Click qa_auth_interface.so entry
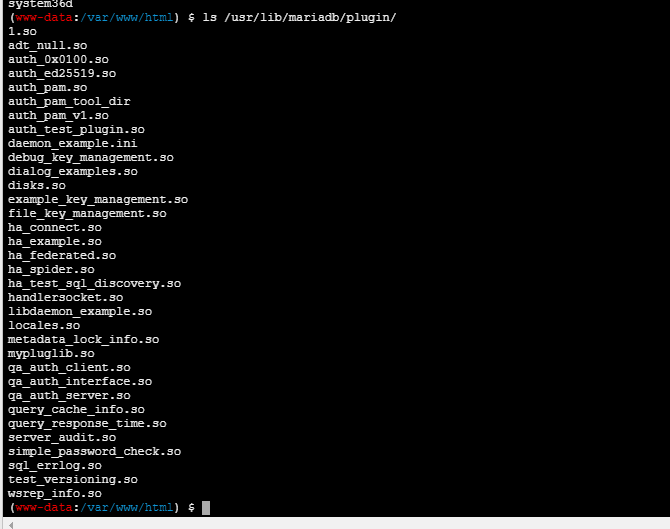The height and width of the screenshot is (529, 670). pyautogui.click(x=80, y=382)
